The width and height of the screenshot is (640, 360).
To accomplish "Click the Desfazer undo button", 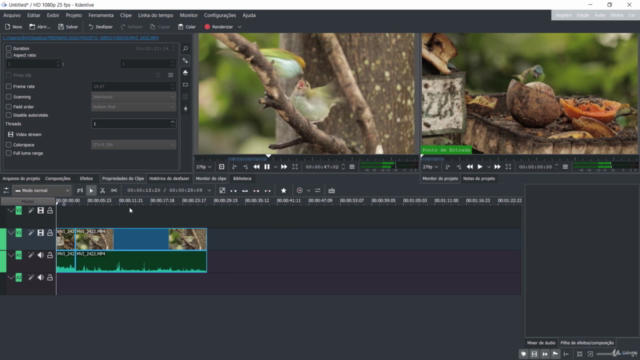I will (x=100, y=27).
